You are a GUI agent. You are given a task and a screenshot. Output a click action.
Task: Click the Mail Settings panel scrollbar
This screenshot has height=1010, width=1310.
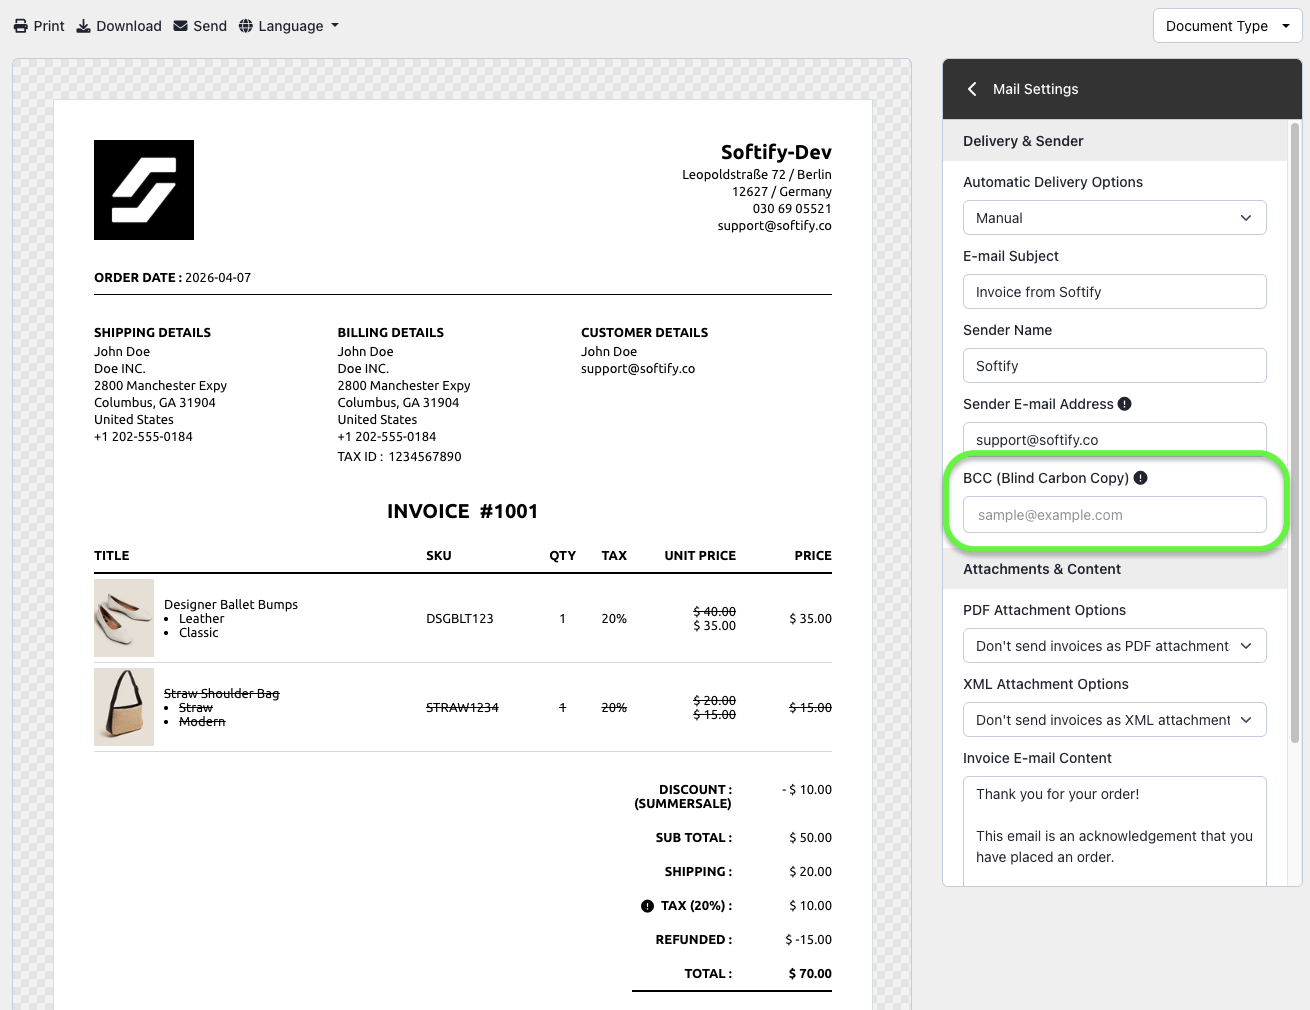[x=1295, y=430]
